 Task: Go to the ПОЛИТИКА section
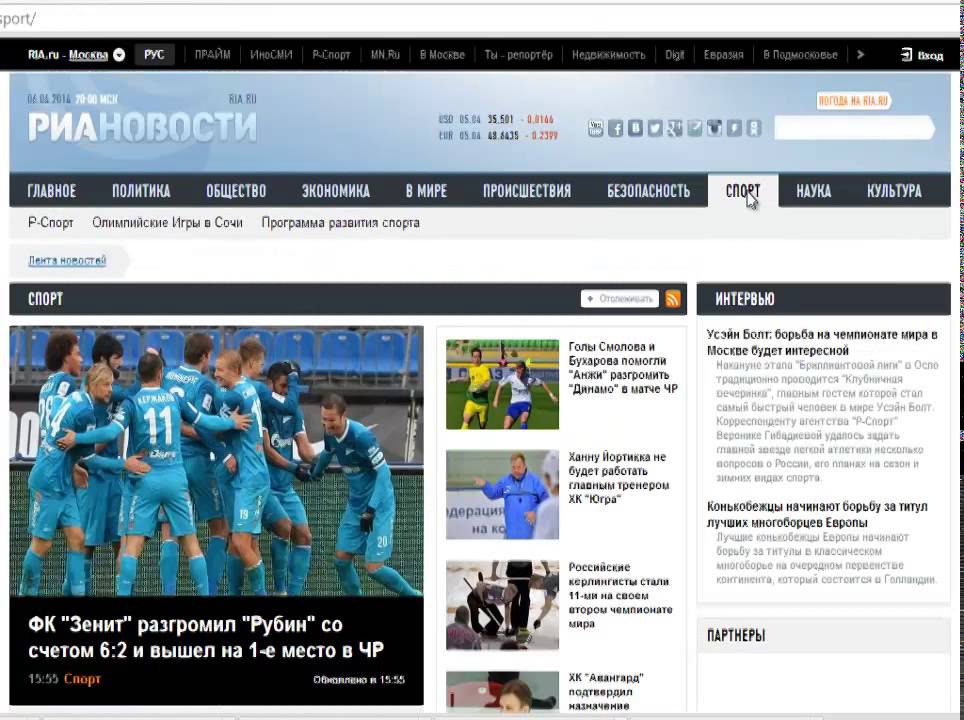[x=141, y=191]
